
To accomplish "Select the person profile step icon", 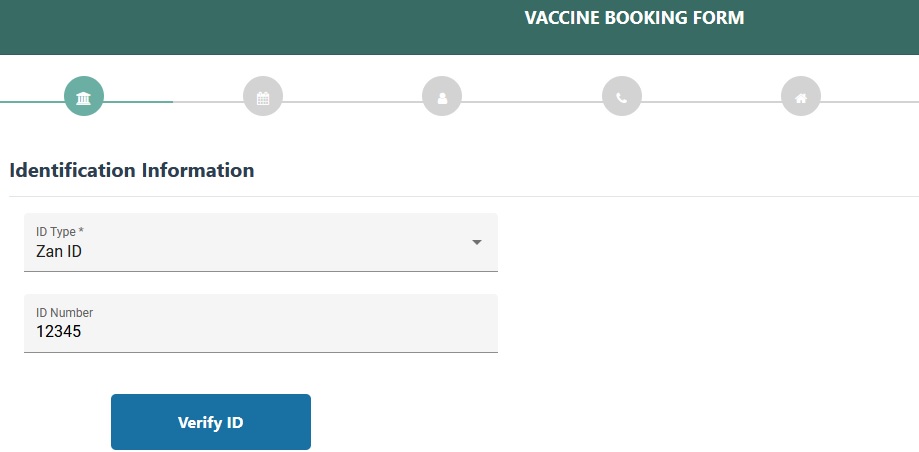I will [x=442, y=97].
